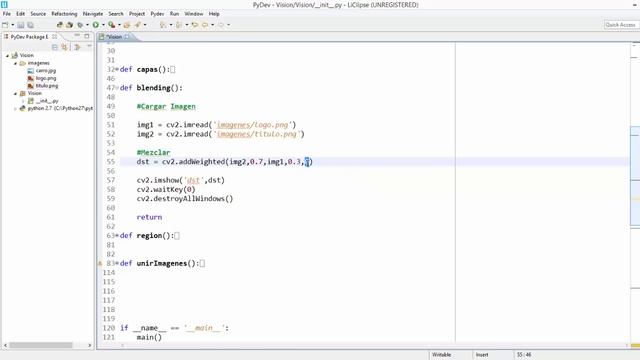Open the dropdown beside the coverage icon
640x360 pixels.
point(119,25)
